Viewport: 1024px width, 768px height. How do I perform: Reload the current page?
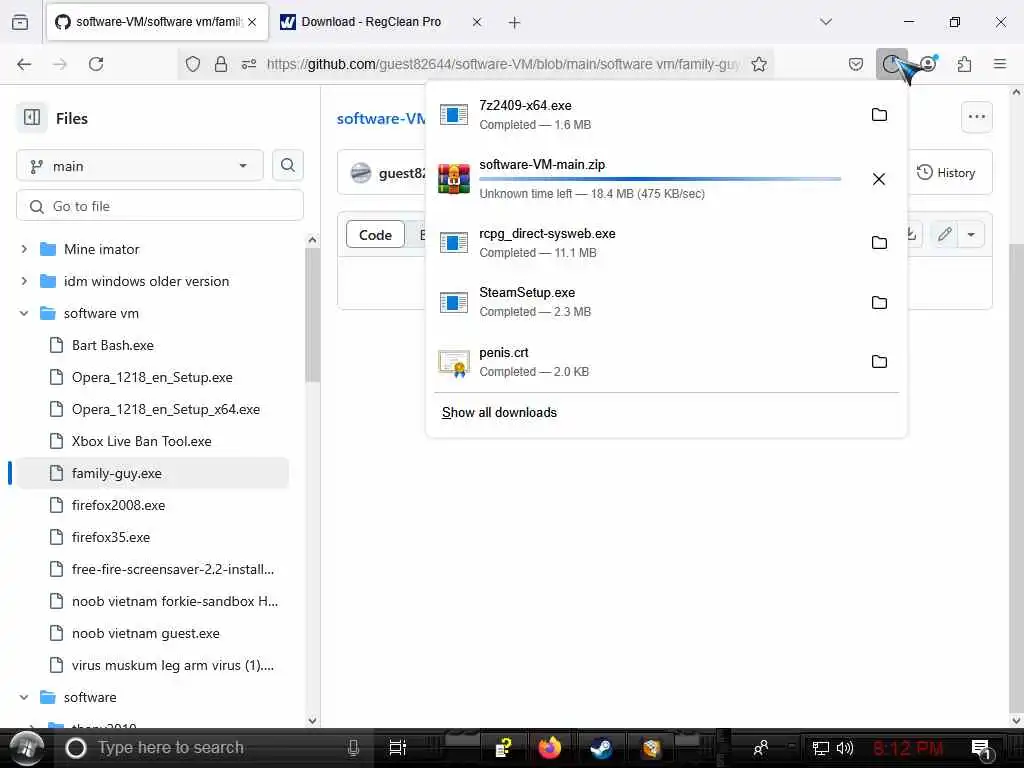[96, 64]
